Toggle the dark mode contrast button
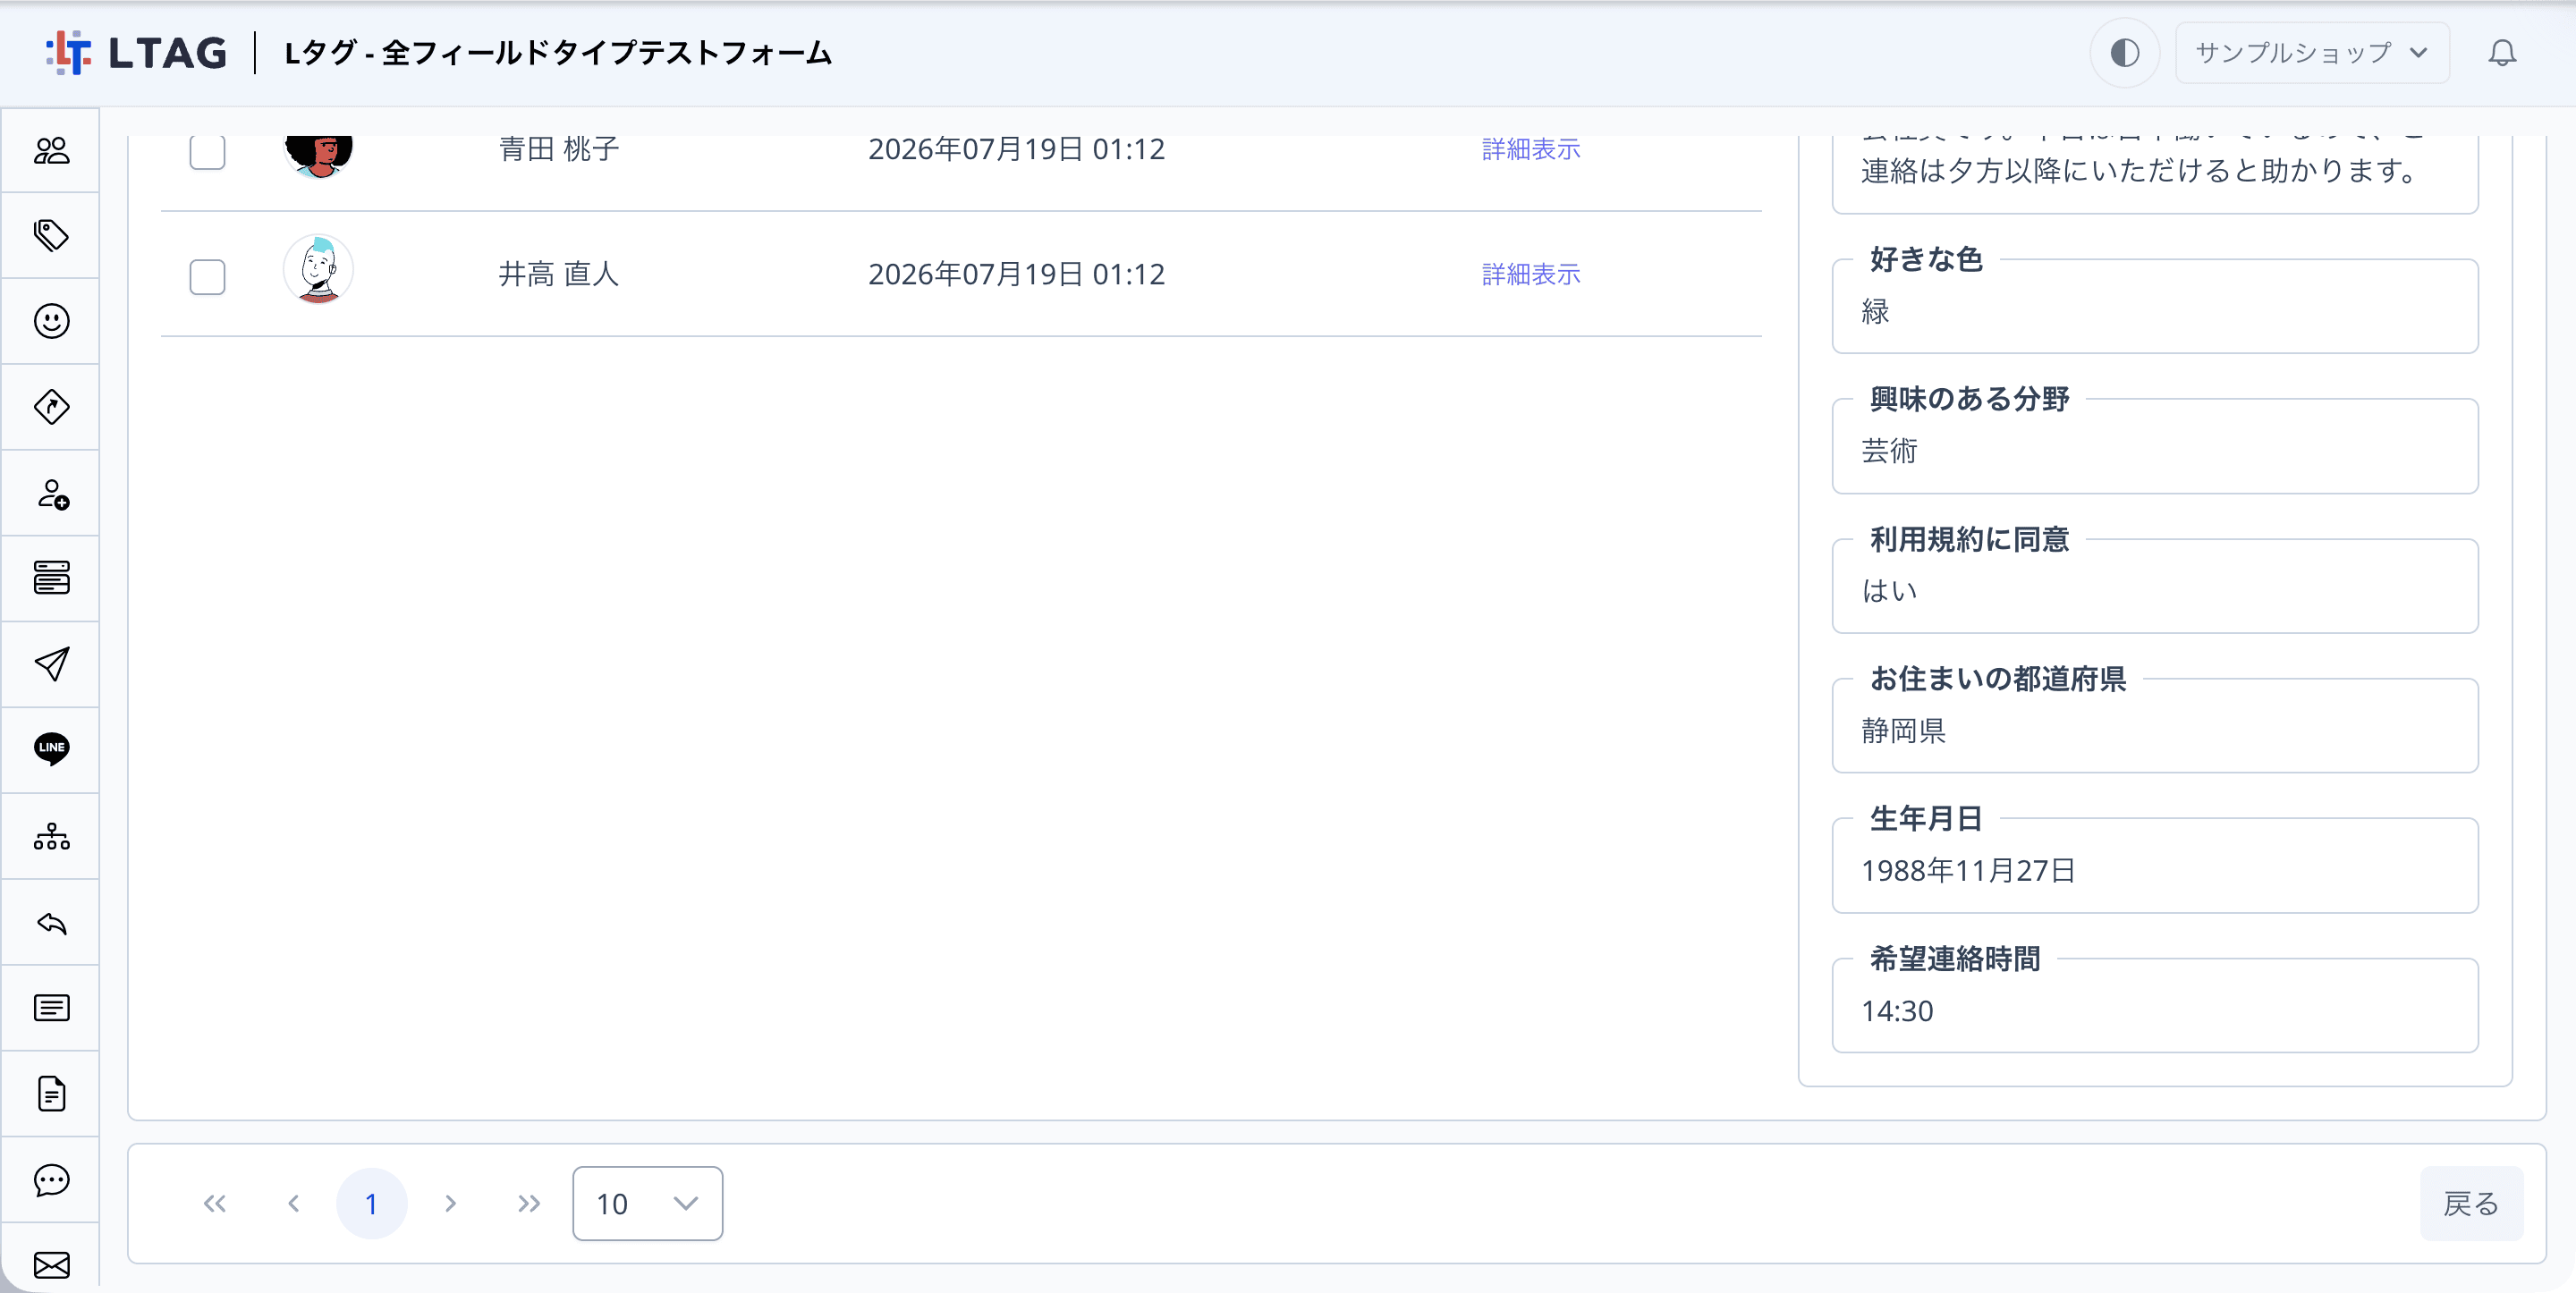Image resolution: width=2576 pixels, height=1293 pixels. tap(2124, 53)
